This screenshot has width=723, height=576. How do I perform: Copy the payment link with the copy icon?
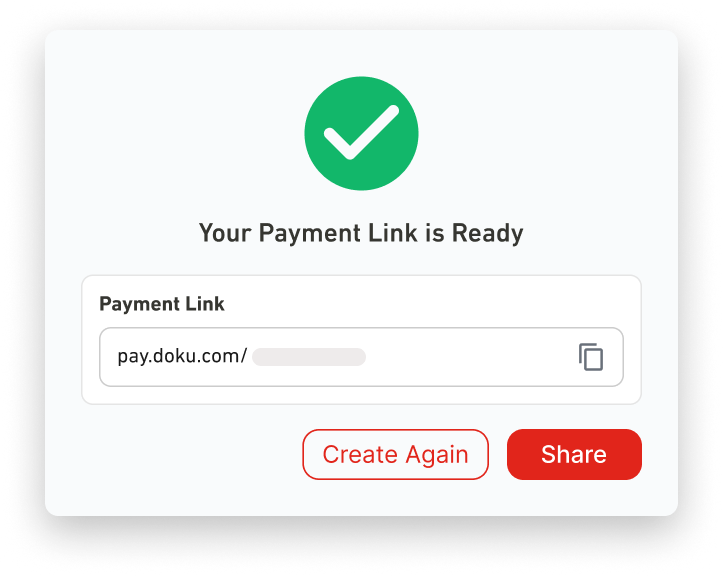point(591,356)
